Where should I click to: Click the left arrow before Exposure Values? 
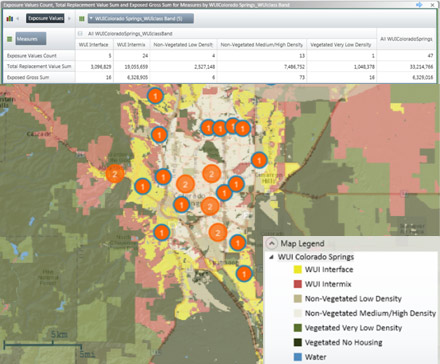coord(18,19)
